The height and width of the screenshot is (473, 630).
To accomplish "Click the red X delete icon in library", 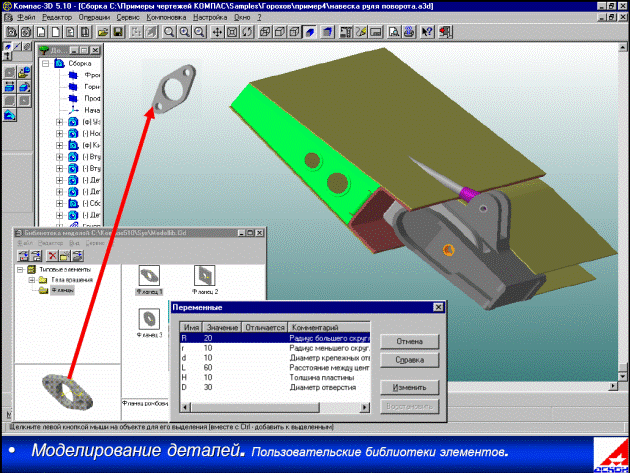I will (52, 256).
